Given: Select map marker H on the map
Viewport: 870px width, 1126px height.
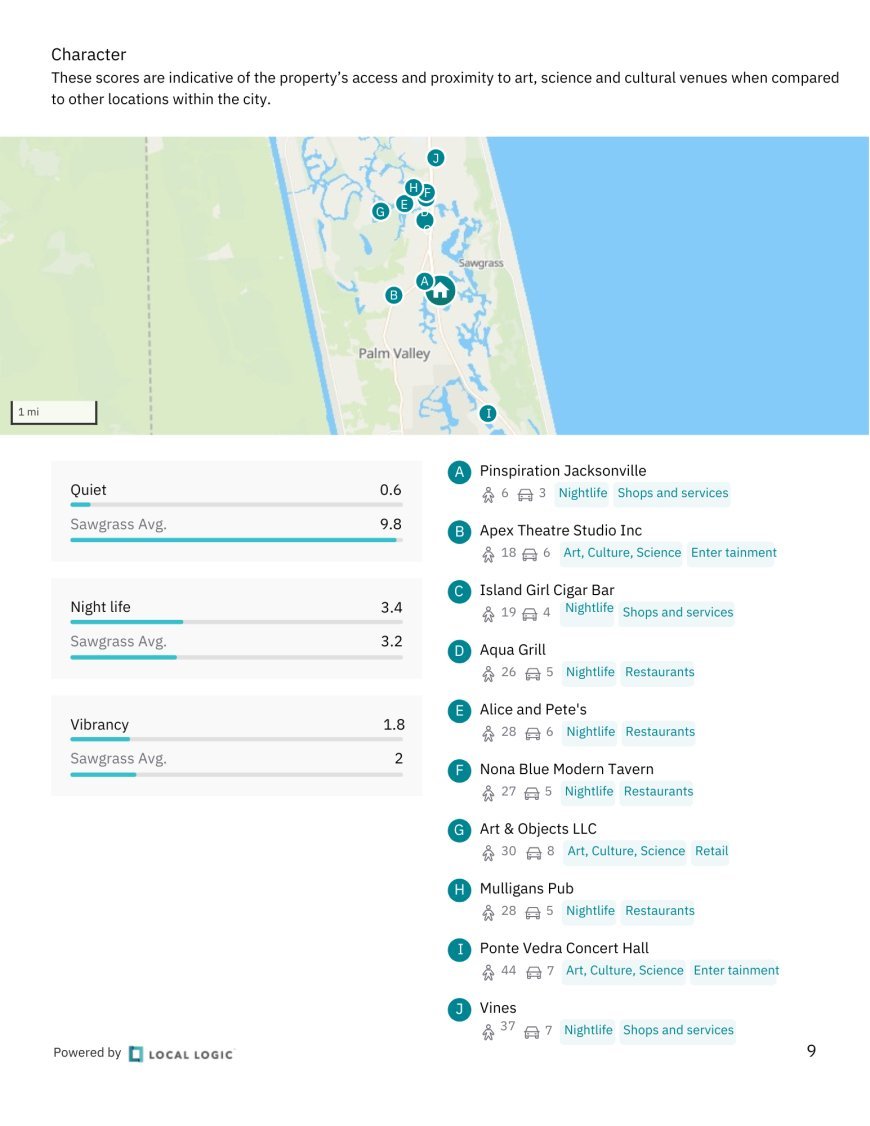Looking at the screenshot, I should tap(413, 187).
